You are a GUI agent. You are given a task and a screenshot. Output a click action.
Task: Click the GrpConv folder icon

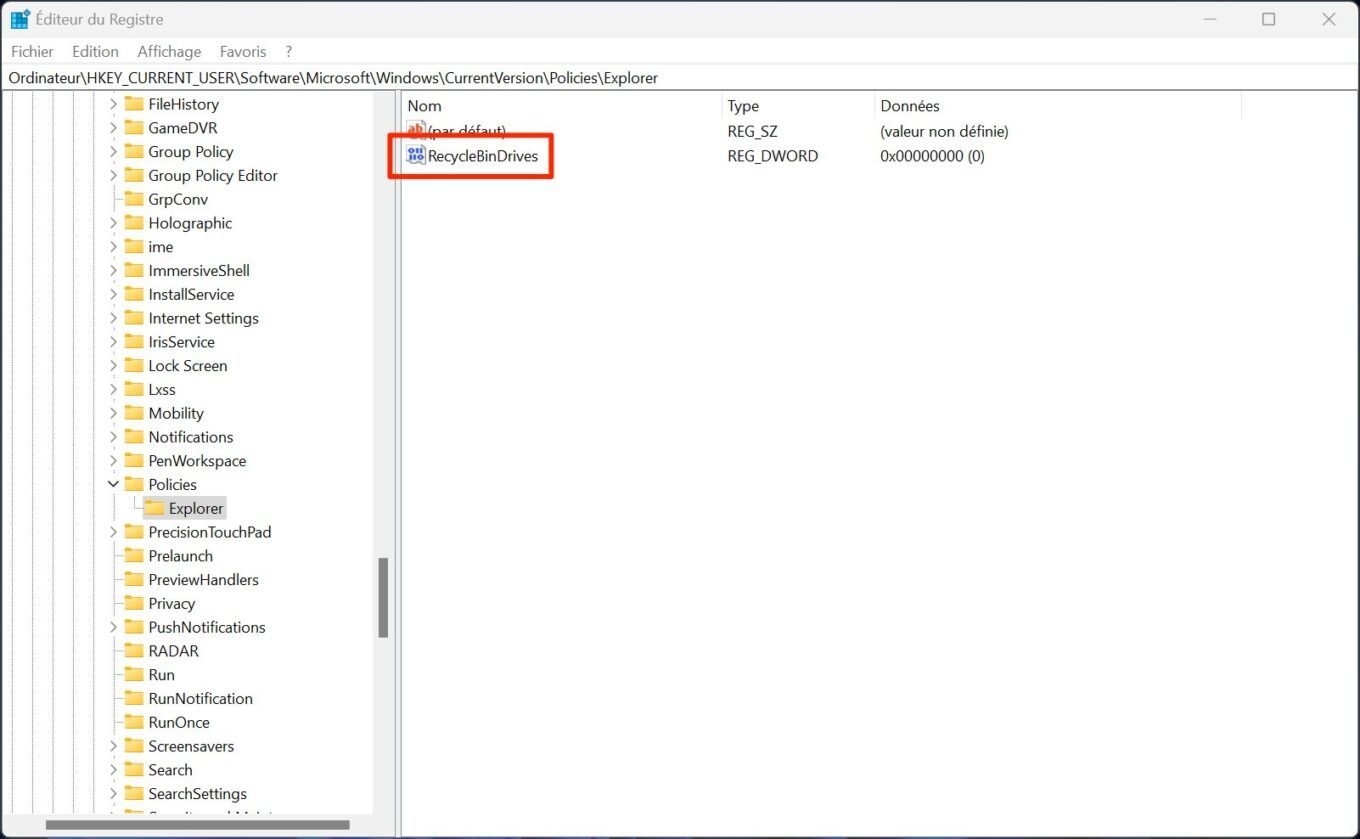coord(134,199)
